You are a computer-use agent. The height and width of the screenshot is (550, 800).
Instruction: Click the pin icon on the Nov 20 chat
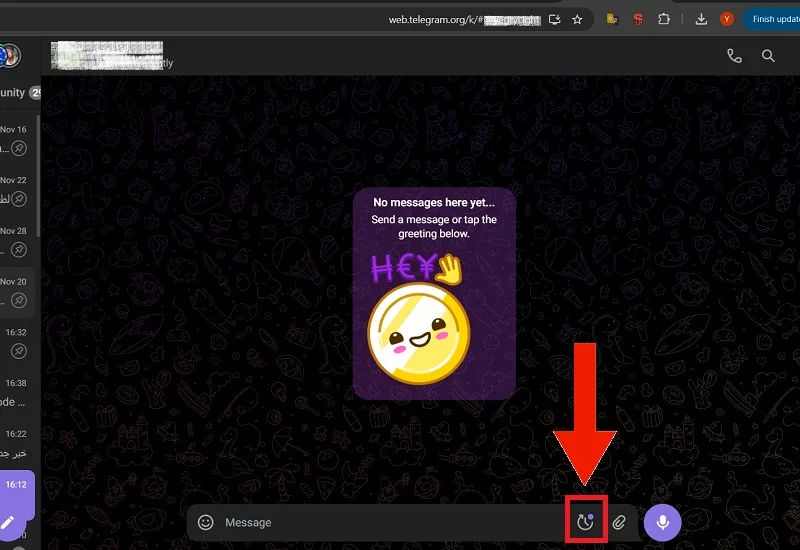pyautogui.click(x=19, y=301)
